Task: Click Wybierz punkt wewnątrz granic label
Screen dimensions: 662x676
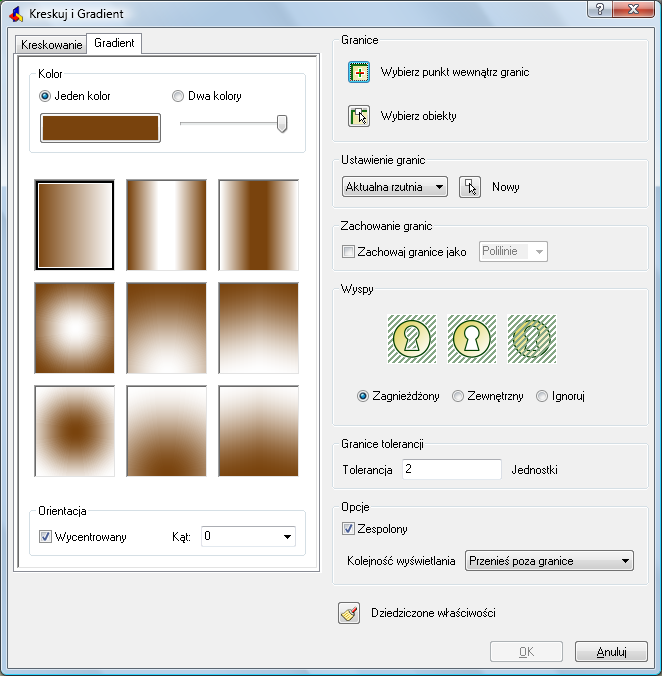Action: [455, 72]
